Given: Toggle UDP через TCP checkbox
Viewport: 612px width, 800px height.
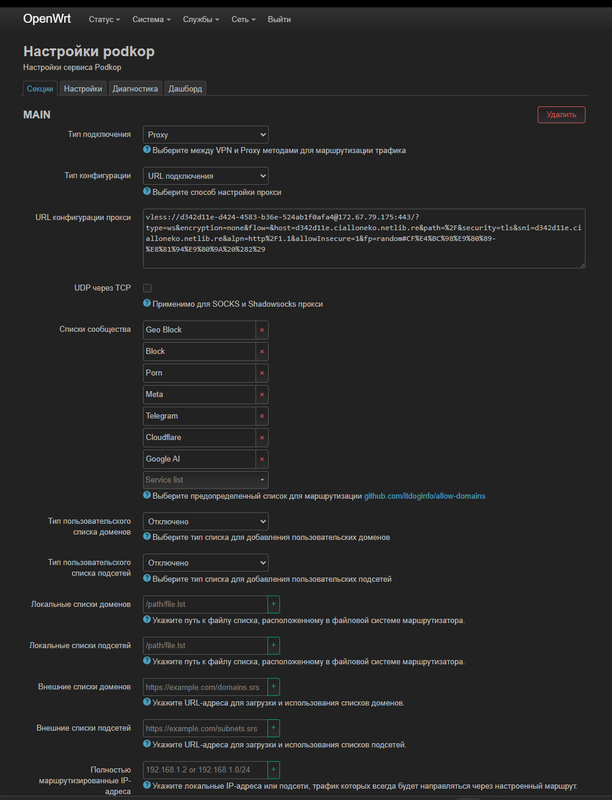Looking at the screenshot, I should [147, 288].
